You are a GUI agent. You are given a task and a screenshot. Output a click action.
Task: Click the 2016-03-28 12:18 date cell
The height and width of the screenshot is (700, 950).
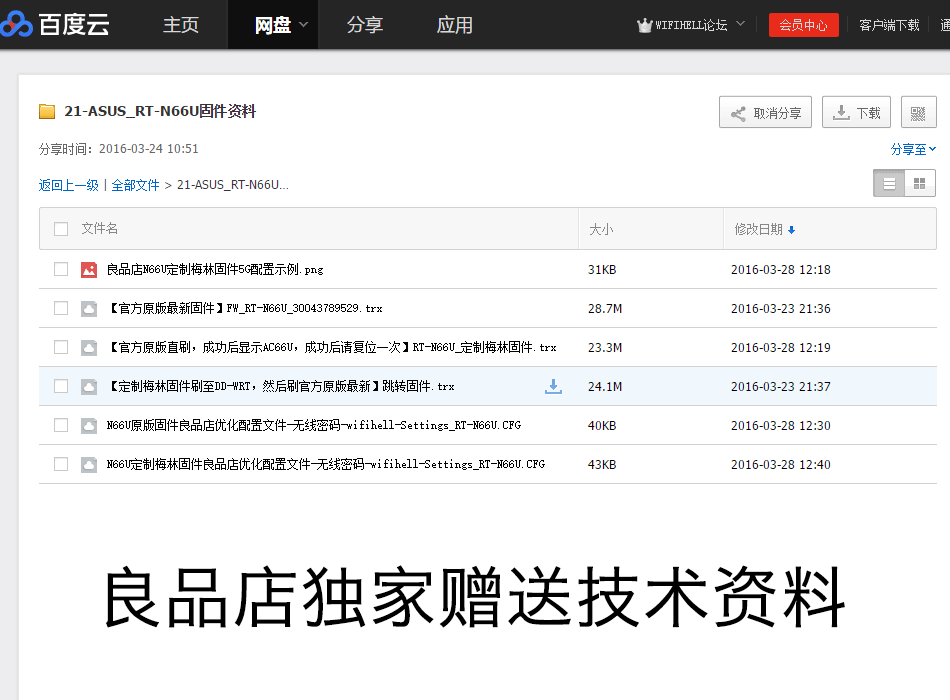point(780,270)
